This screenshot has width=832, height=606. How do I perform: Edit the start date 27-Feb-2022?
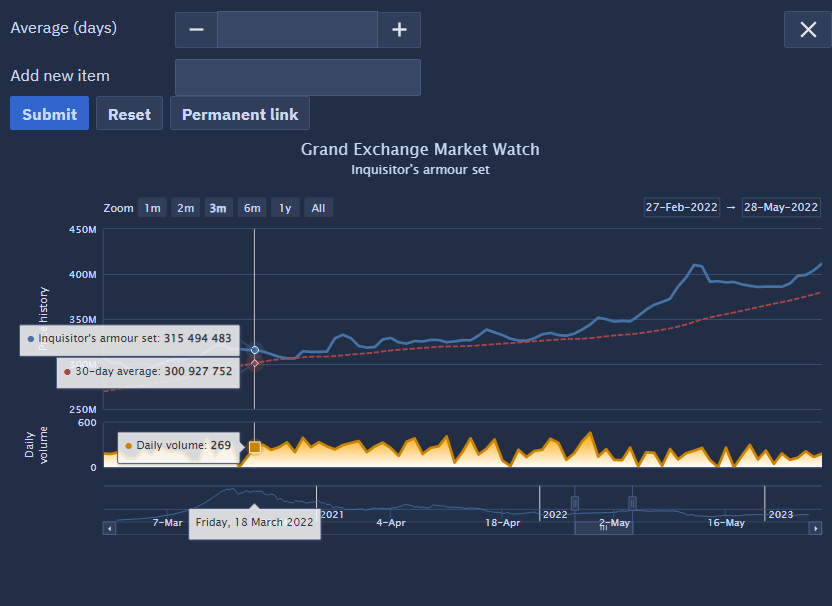pos(681,207)
